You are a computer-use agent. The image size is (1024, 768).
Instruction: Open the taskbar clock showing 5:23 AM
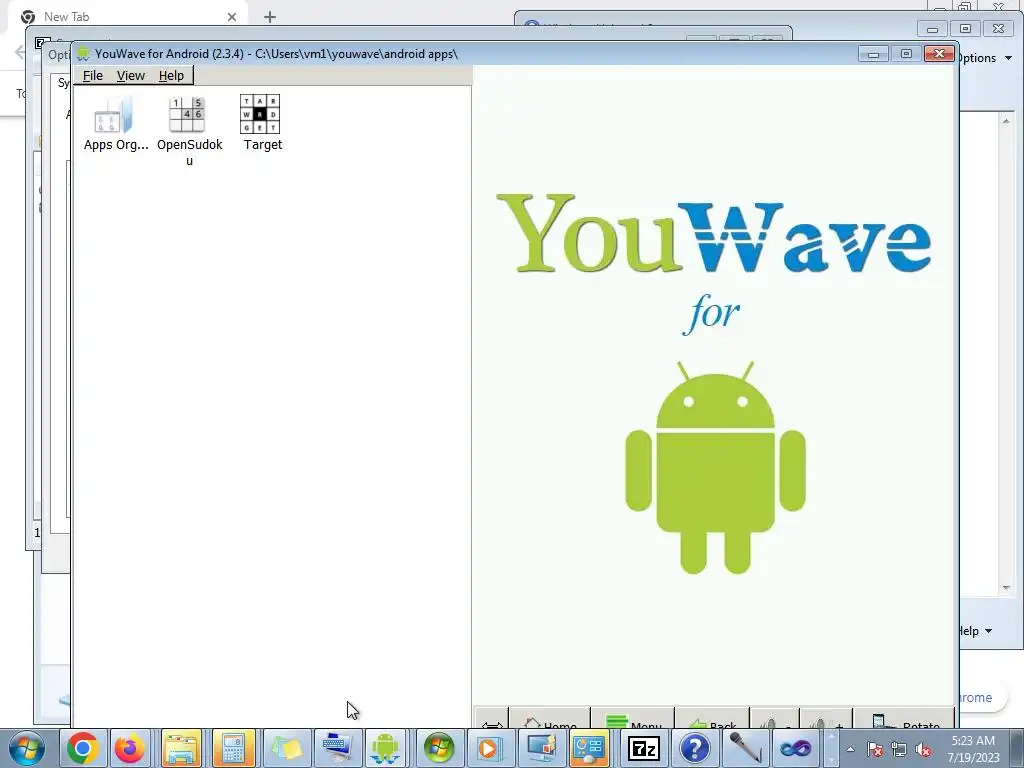973,749
